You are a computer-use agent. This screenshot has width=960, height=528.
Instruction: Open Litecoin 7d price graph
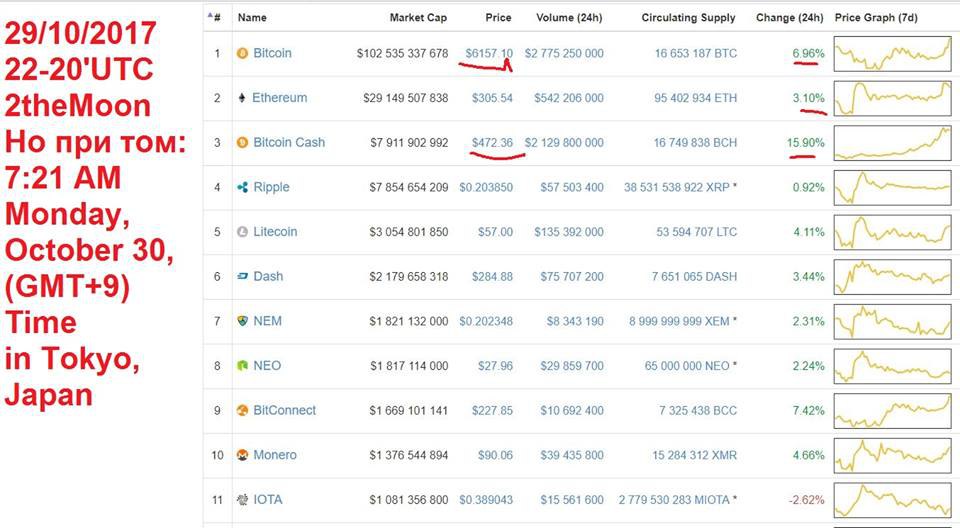click(x=893, y=233)
